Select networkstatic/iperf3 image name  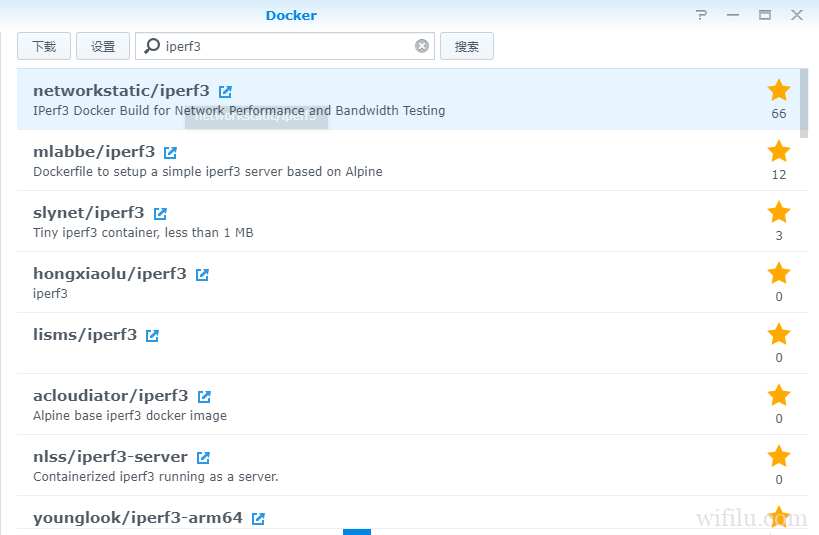pos(121,90)
